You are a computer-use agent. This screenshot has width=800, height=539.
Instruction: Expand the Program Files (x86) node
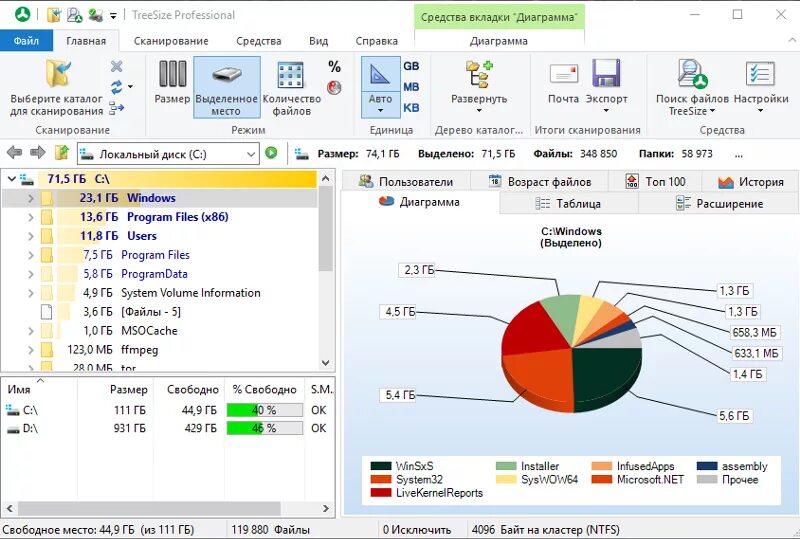(x=31, y=217)
